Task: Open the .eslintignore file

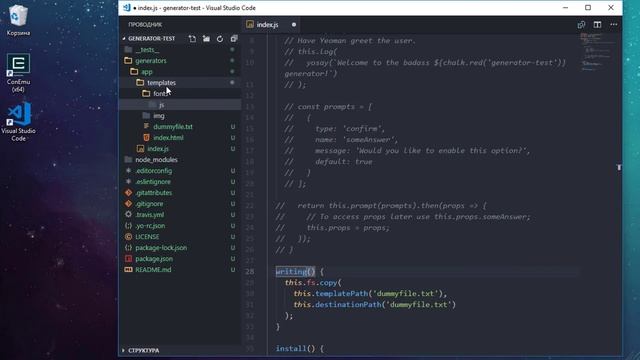Action: point(153,182)
